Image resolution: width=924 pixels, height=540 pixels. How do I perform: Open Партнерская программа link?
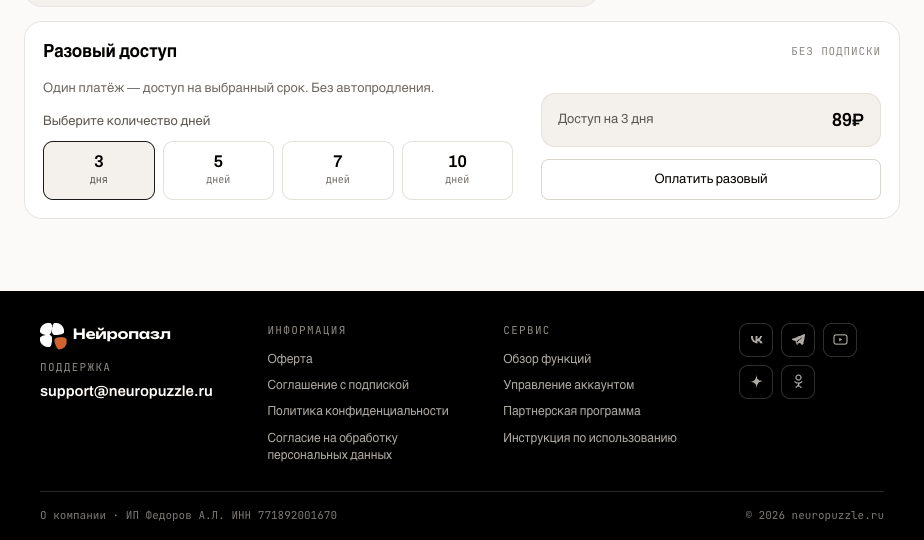click(x=572, y=410)
